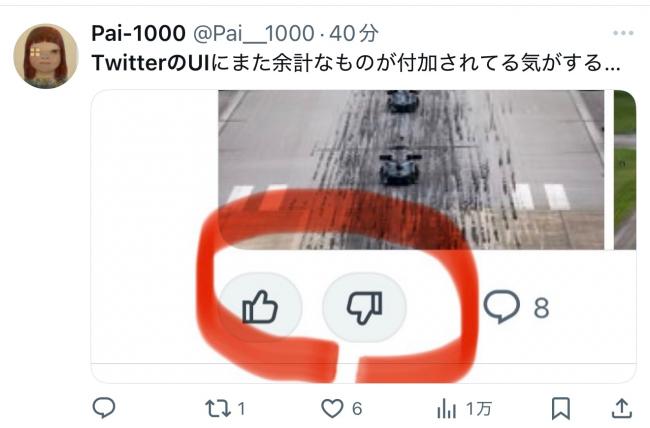This screenshot has height=428, width=650.
Task: Click the thumbs up button
Action: click(x=260, y=307)
